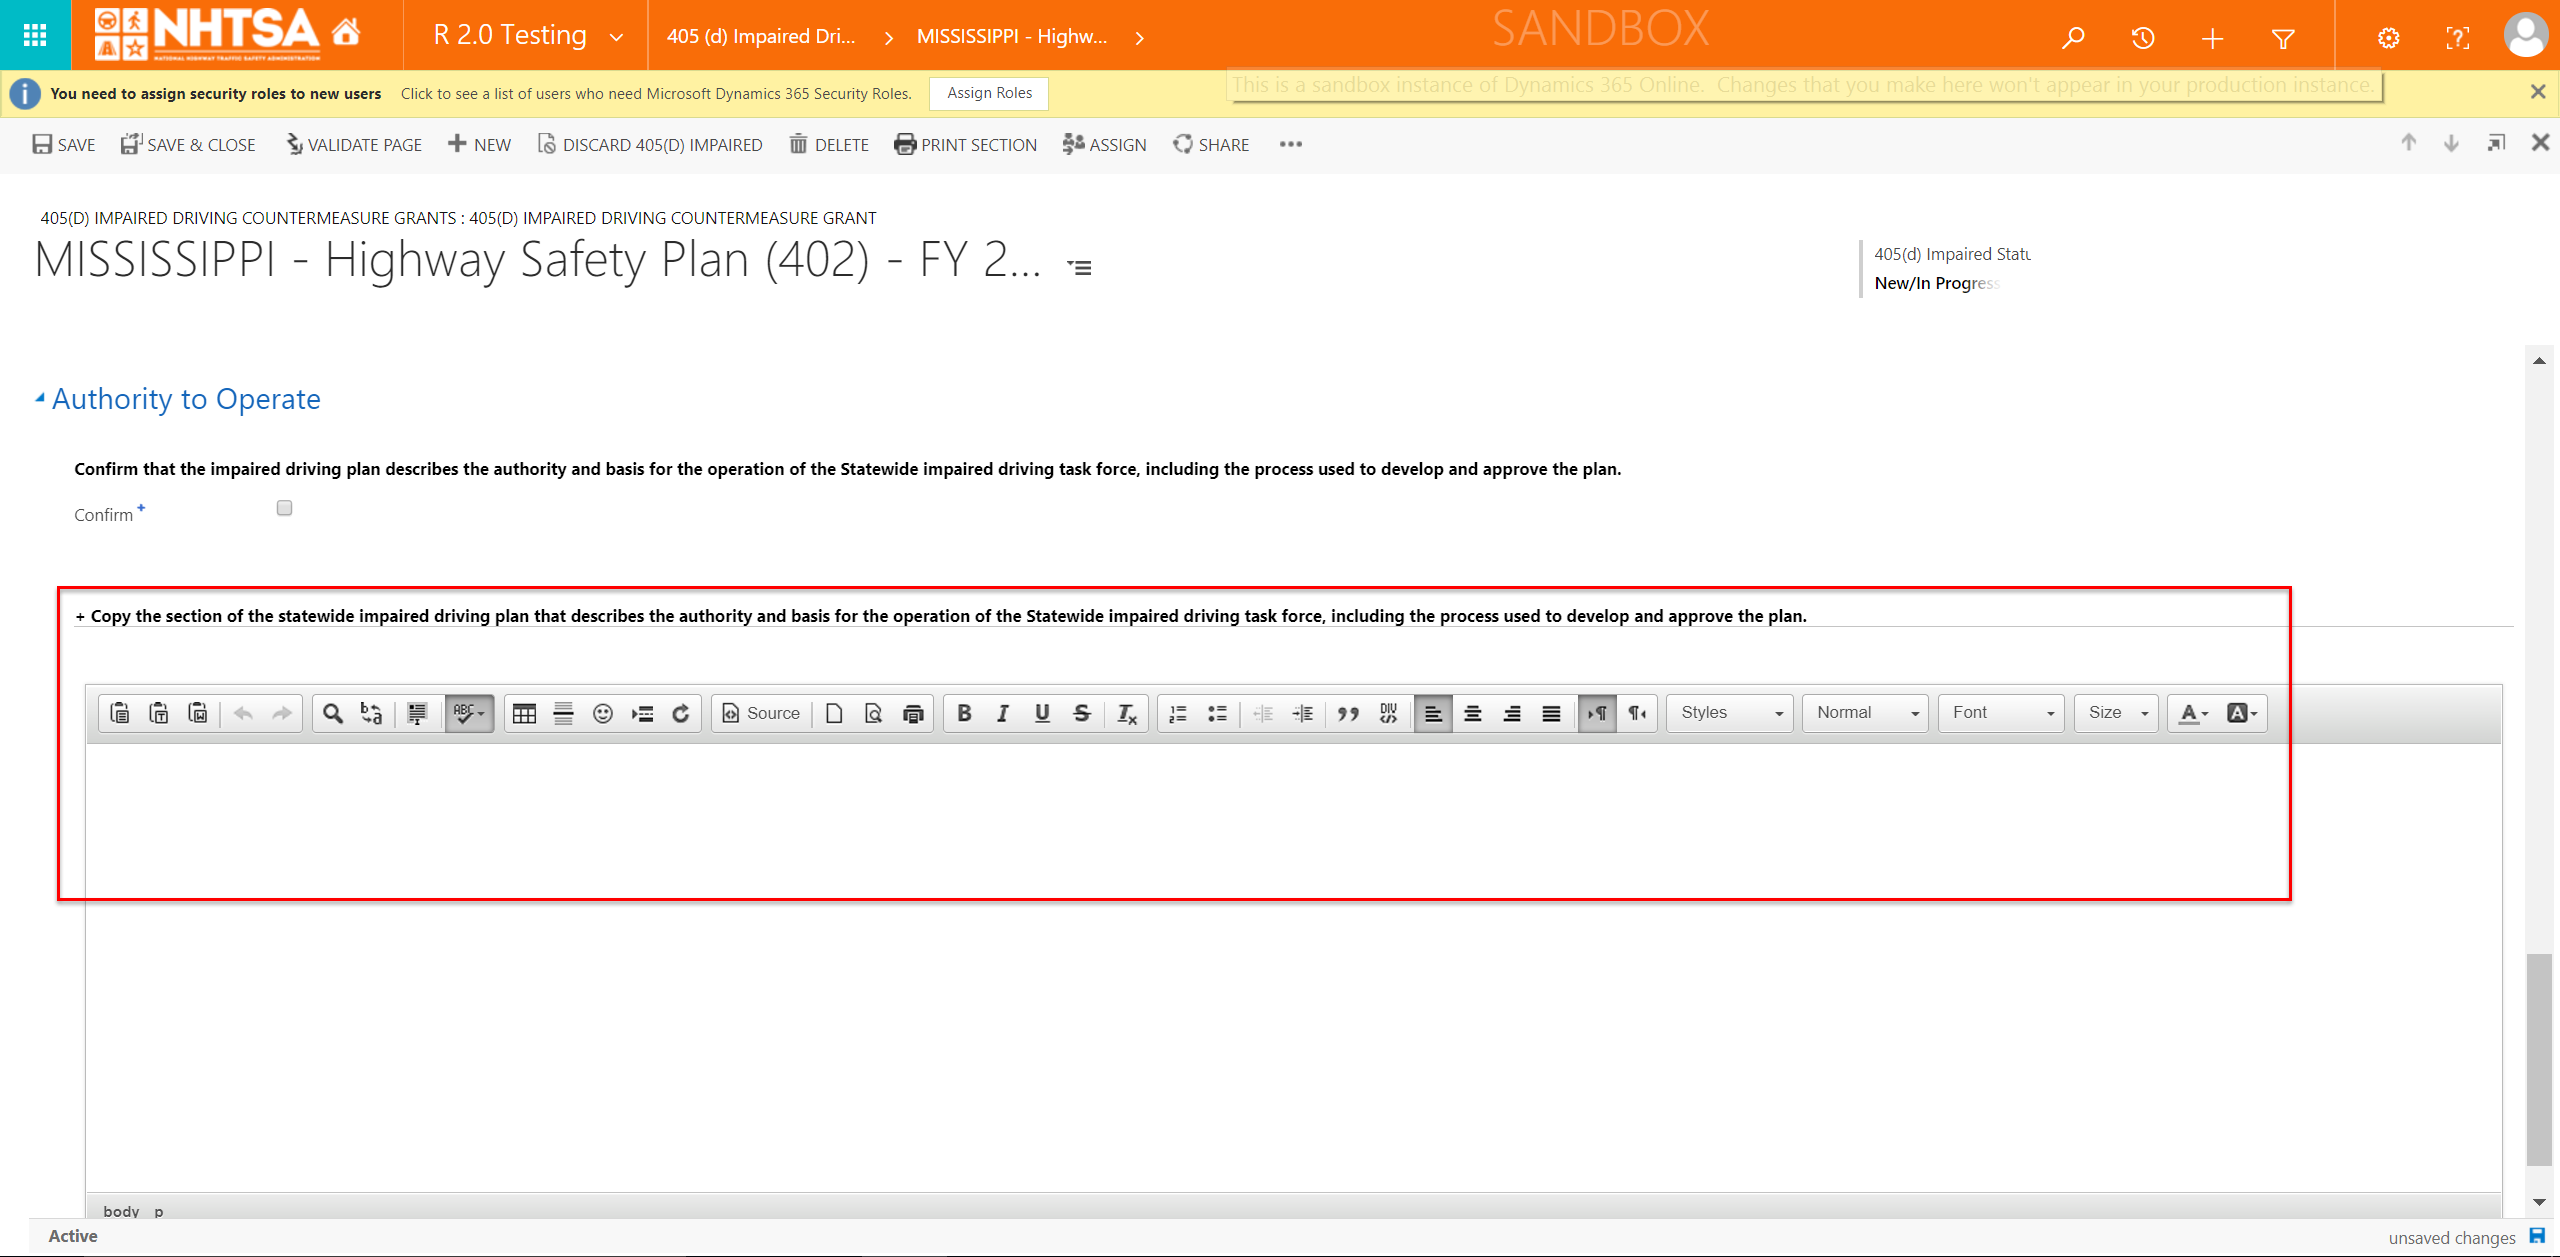The height and width of the screenshot is (1257, 2560).
Task: Insert numbered list in editor
Action: [1178, 713]
